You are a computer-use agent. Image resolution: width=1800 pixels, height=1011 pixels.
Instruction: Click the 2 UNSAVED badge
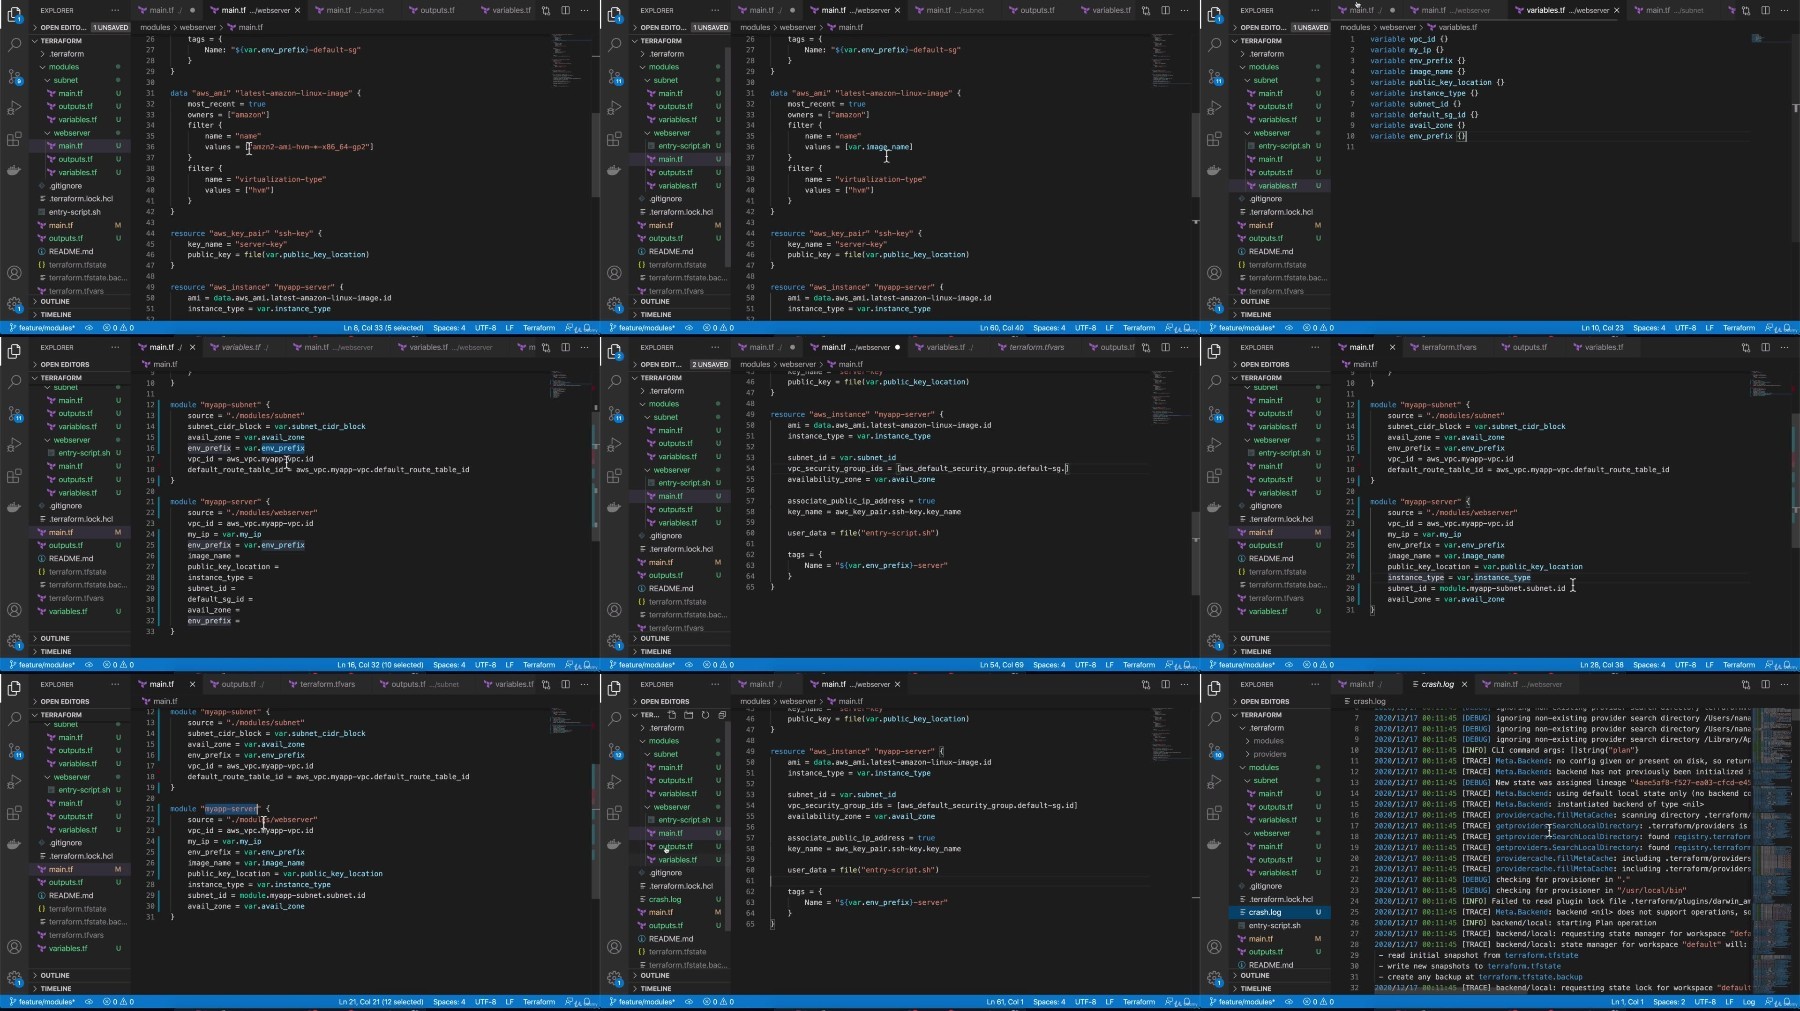click(x=710, y=364)
